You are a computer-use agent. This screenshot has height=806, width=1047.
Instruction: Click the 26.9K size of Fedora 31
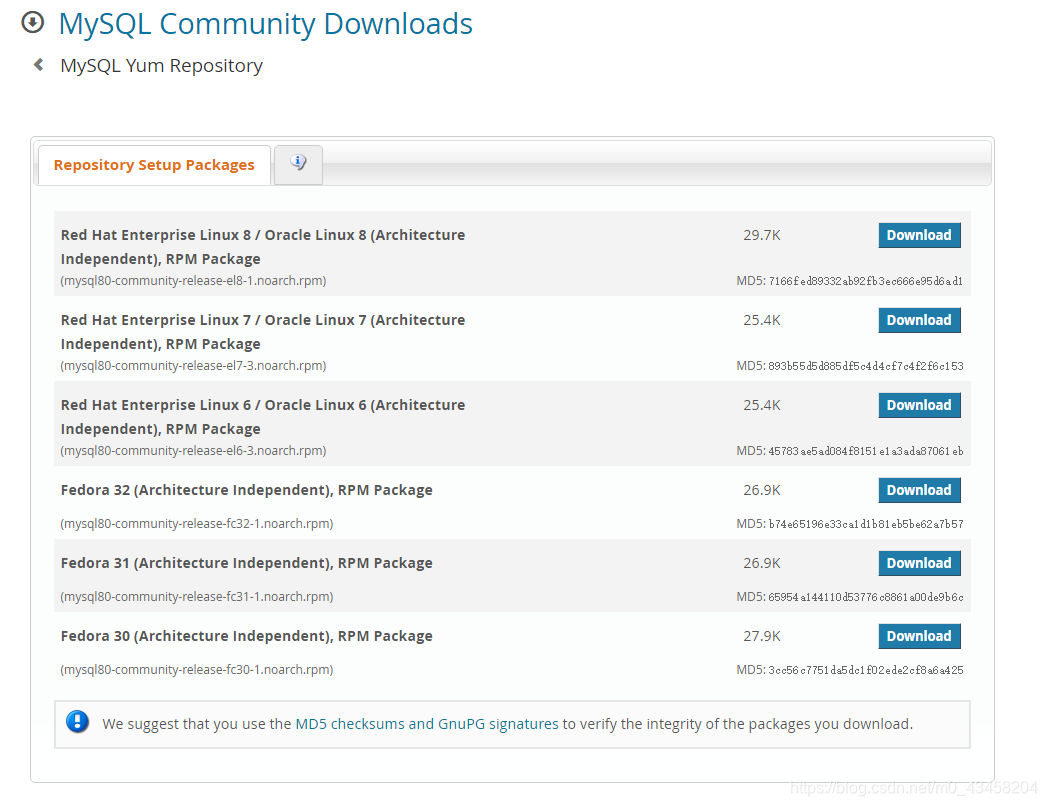pyautogui.click(x=762, y=563)
